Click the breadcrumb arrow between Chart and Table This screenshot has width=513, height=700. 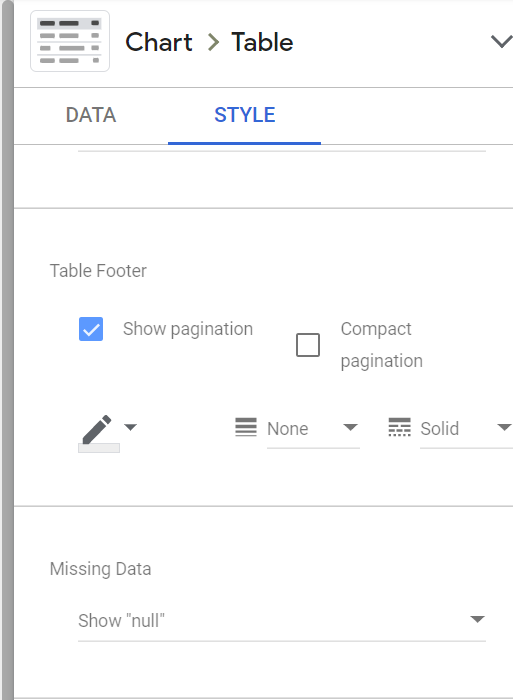(213, 42)
